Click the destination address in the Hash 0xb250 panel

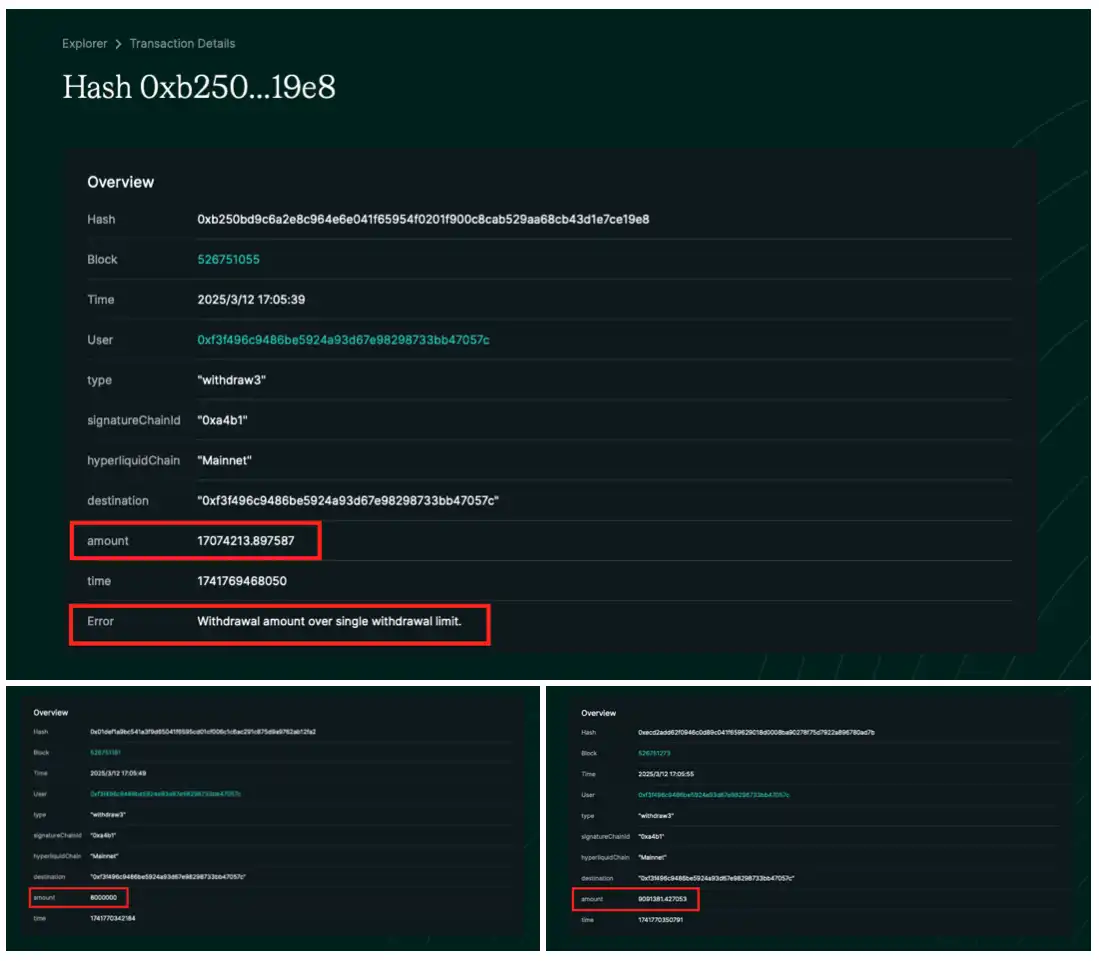click(348, 501)
